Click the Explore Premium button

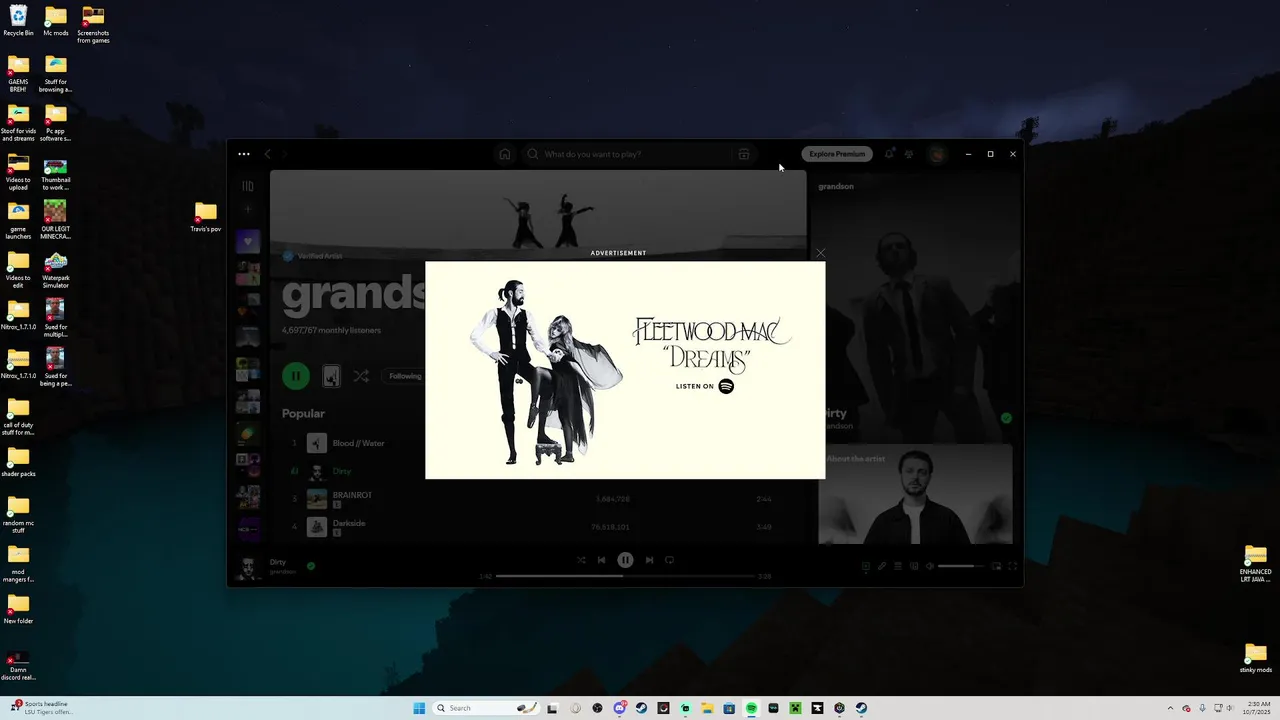click(837, 154)
